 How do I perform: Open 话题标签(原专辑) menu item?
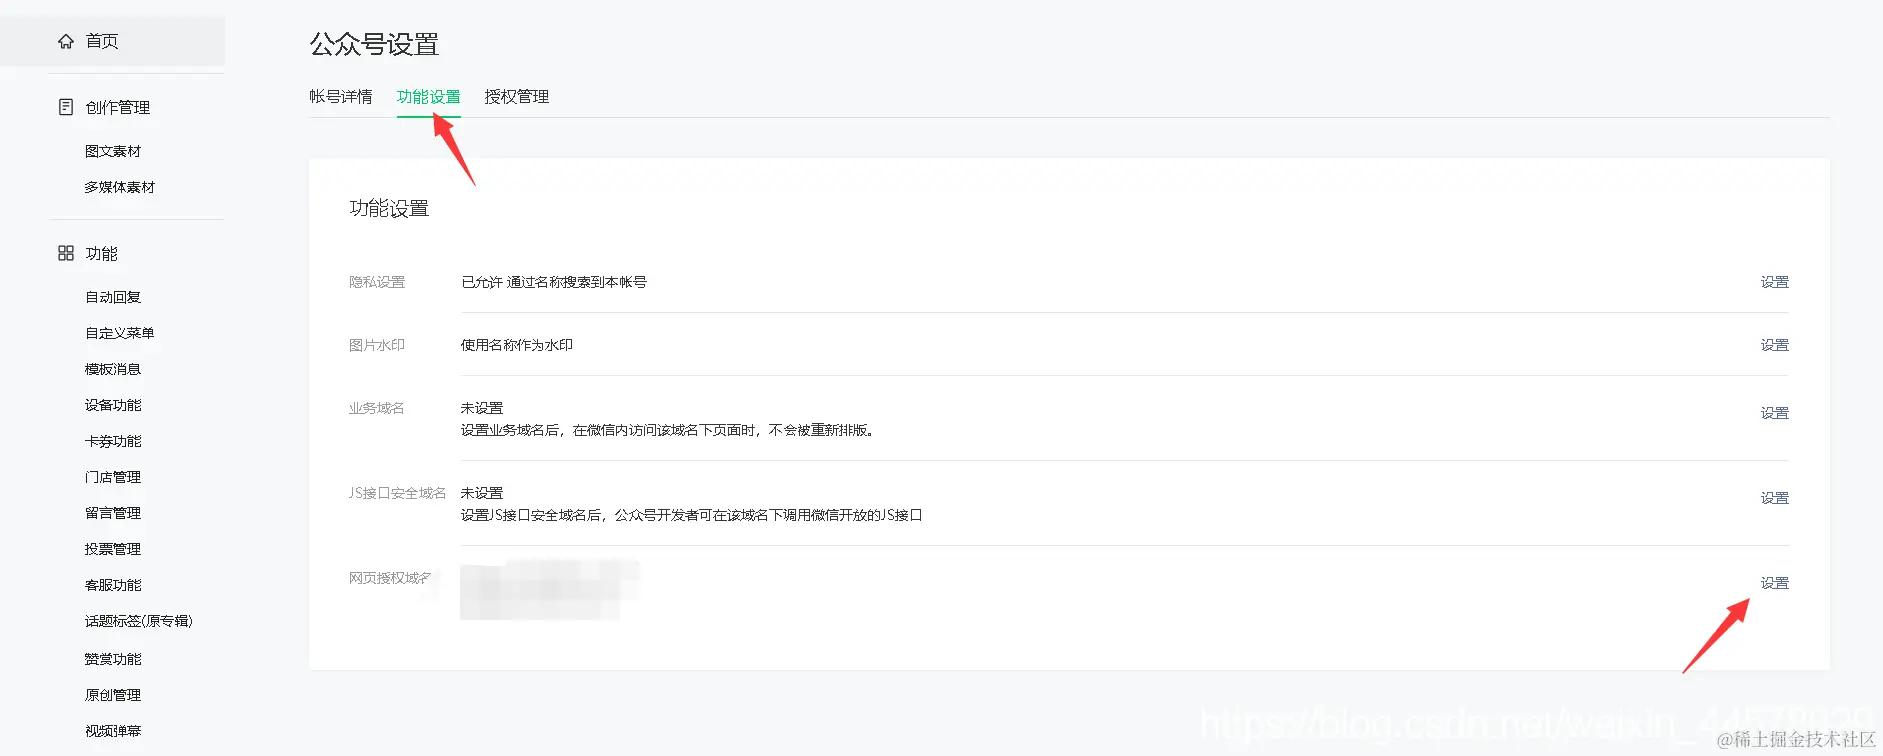tap(139, 621)
